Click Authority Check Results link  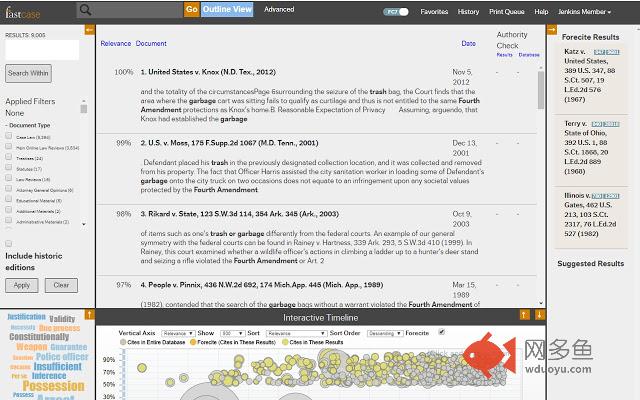(x=504, y=55)
